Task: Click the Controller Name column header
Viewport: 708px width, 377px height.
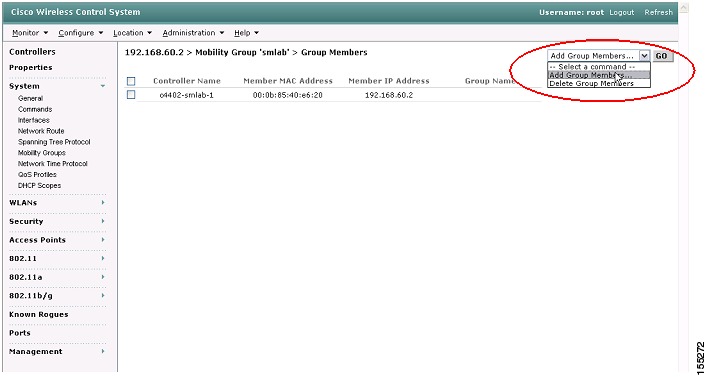Action: (187, 81)
